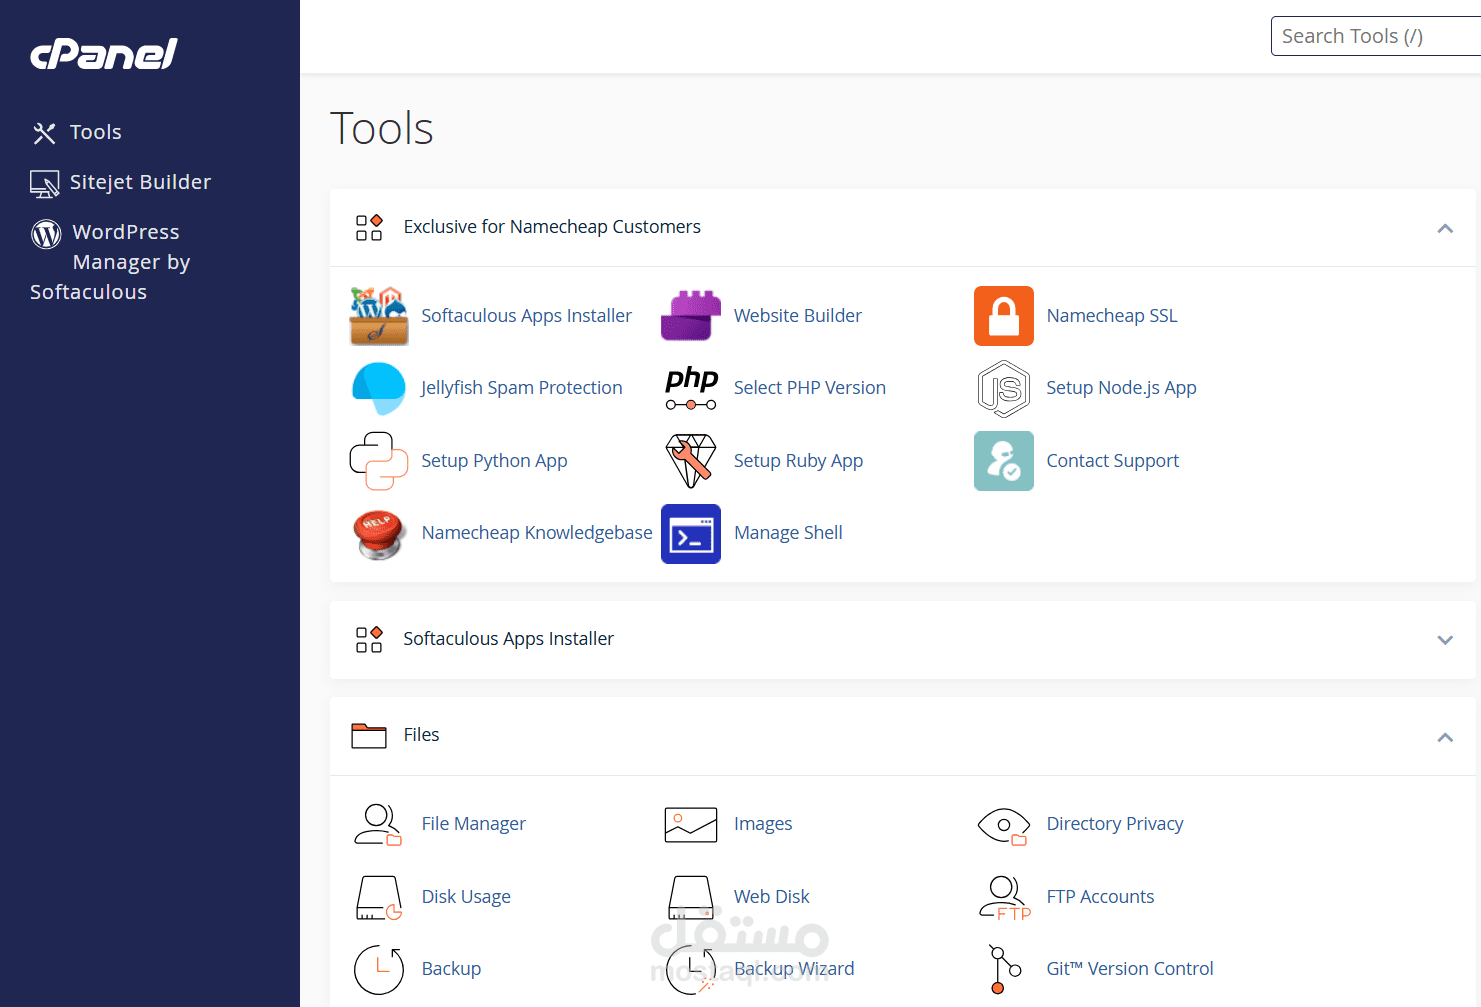1481x1007 pixels.
Task: Click the Images picture icon
Action: (691, 824)
